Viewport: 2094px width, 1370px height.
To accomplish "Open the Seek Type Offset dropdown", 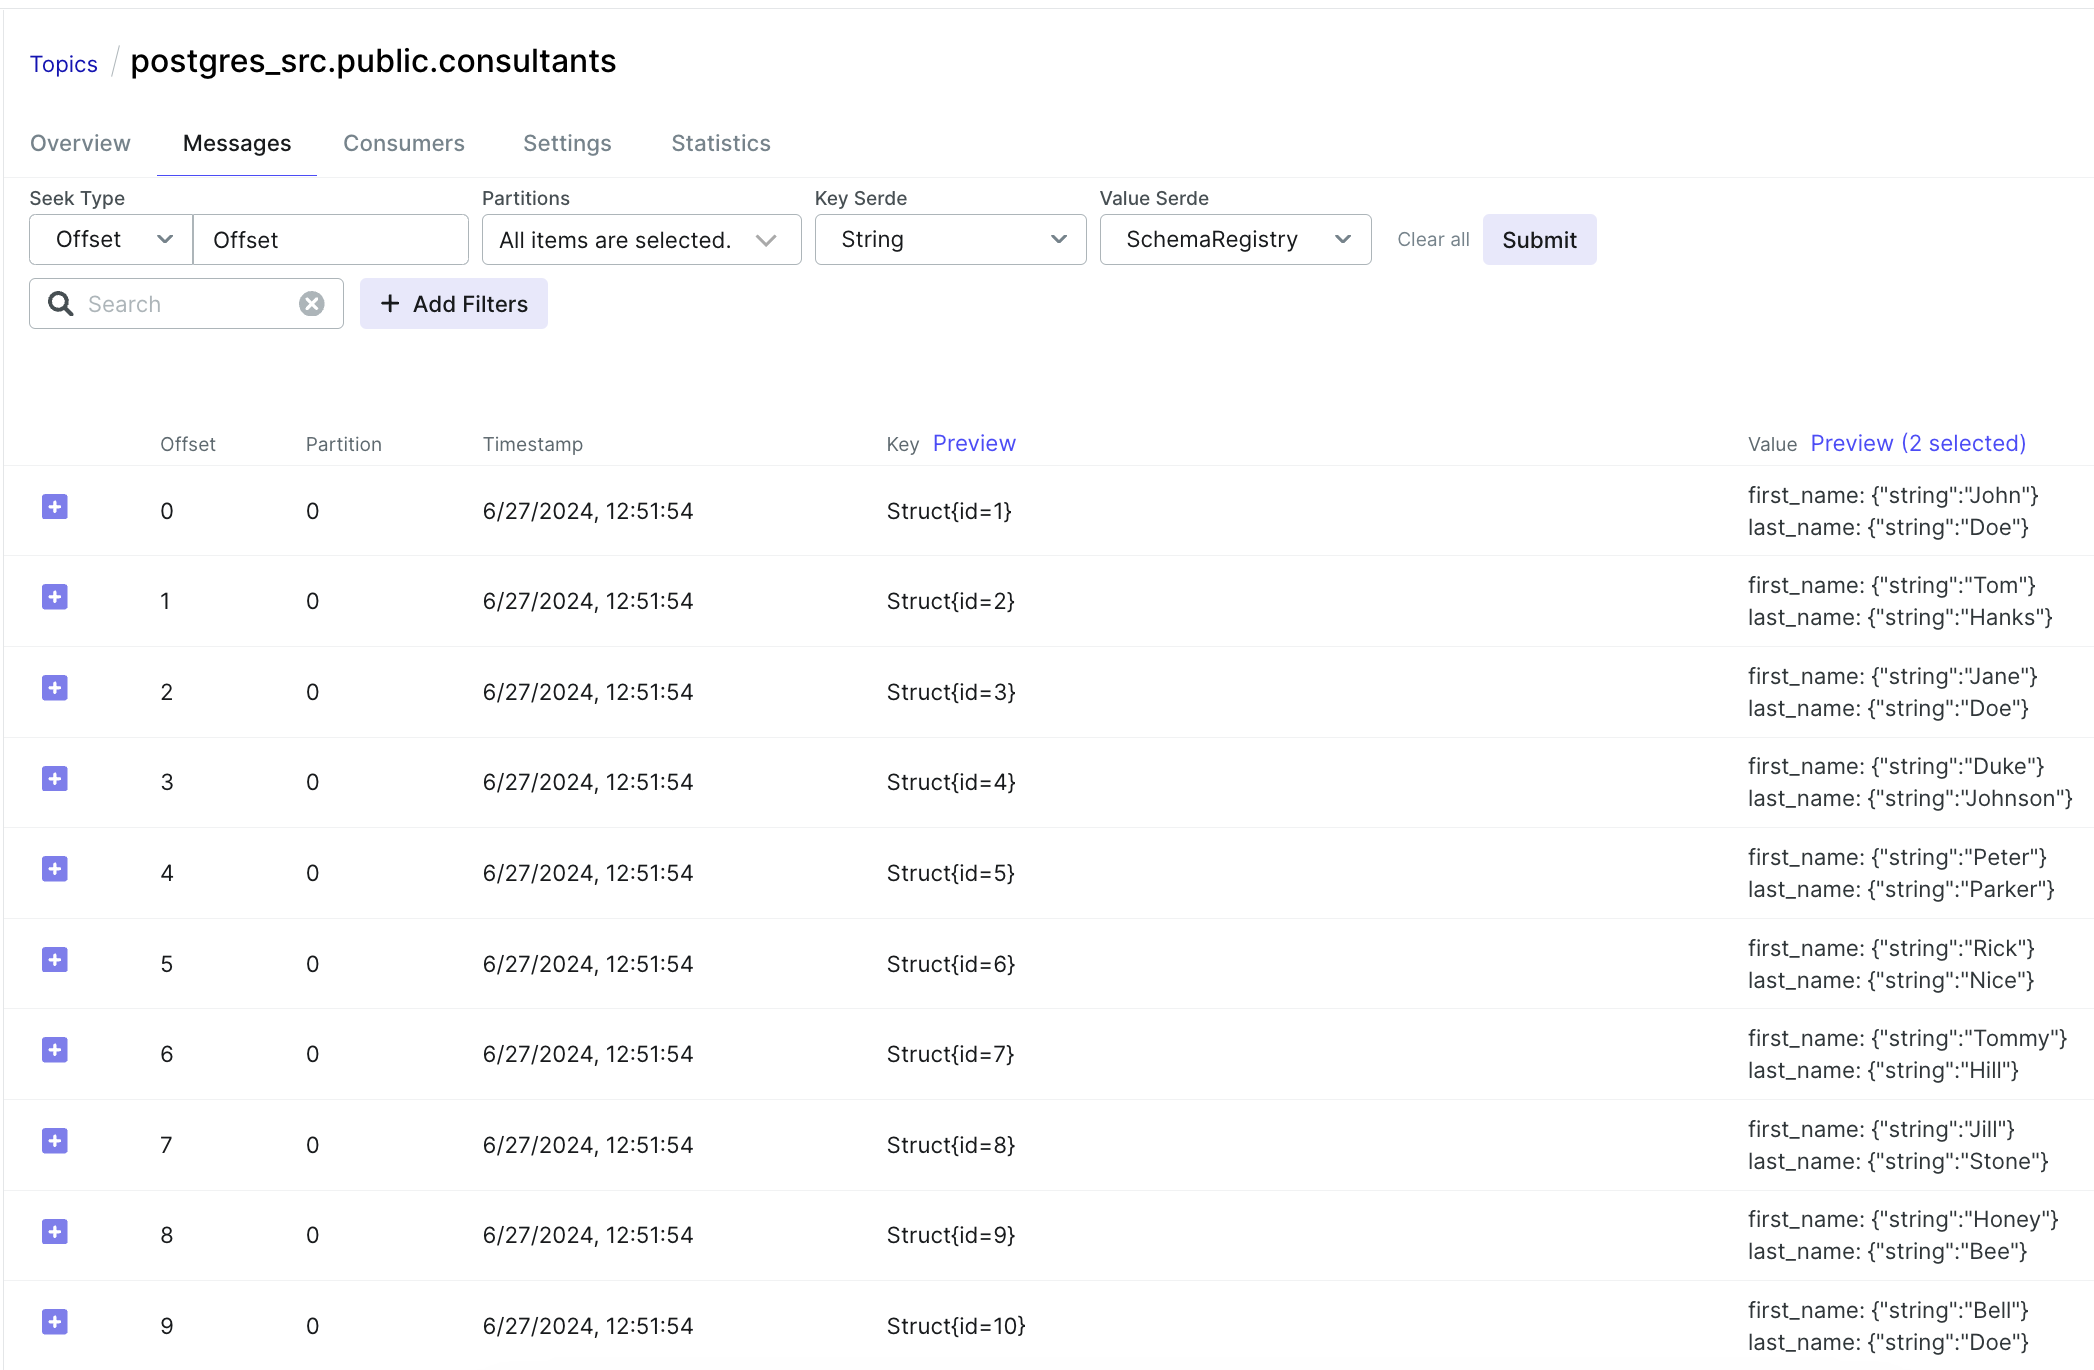I will [111, 240].
